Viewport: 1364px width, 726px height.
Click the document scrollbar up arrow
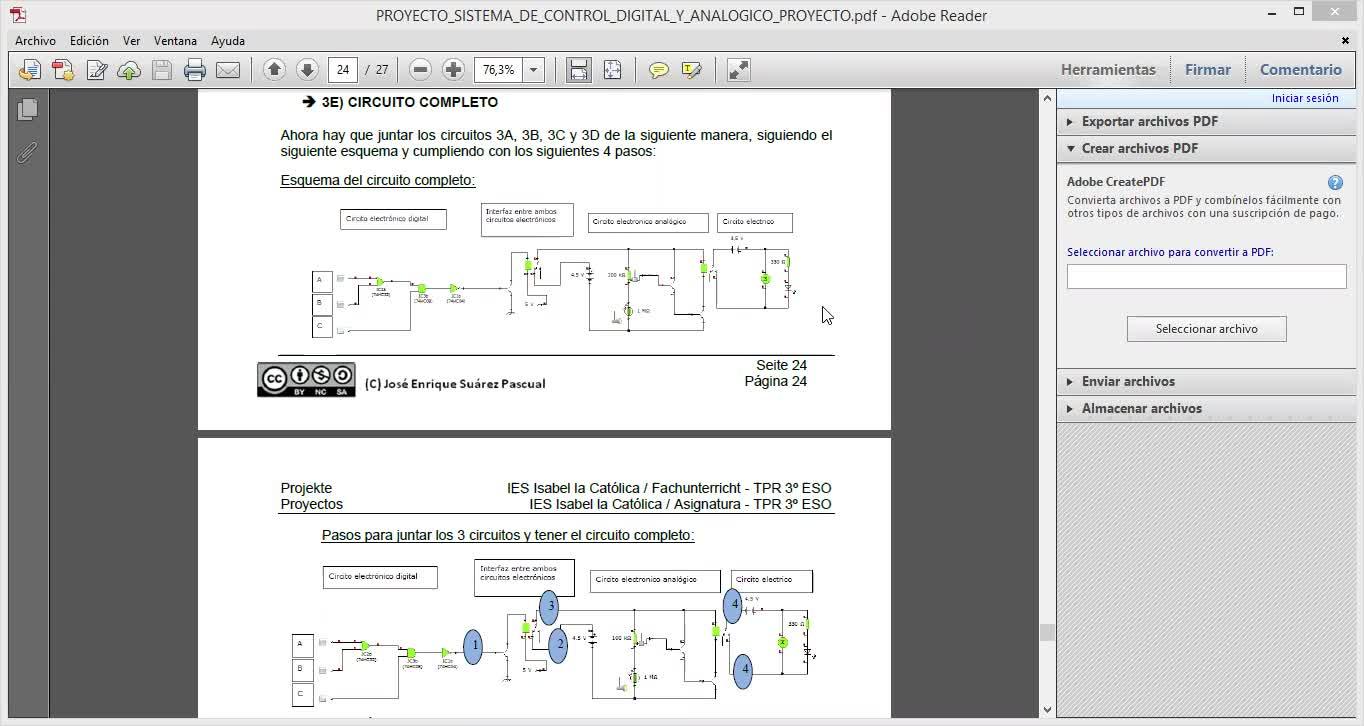click(x=1048, y=98)
